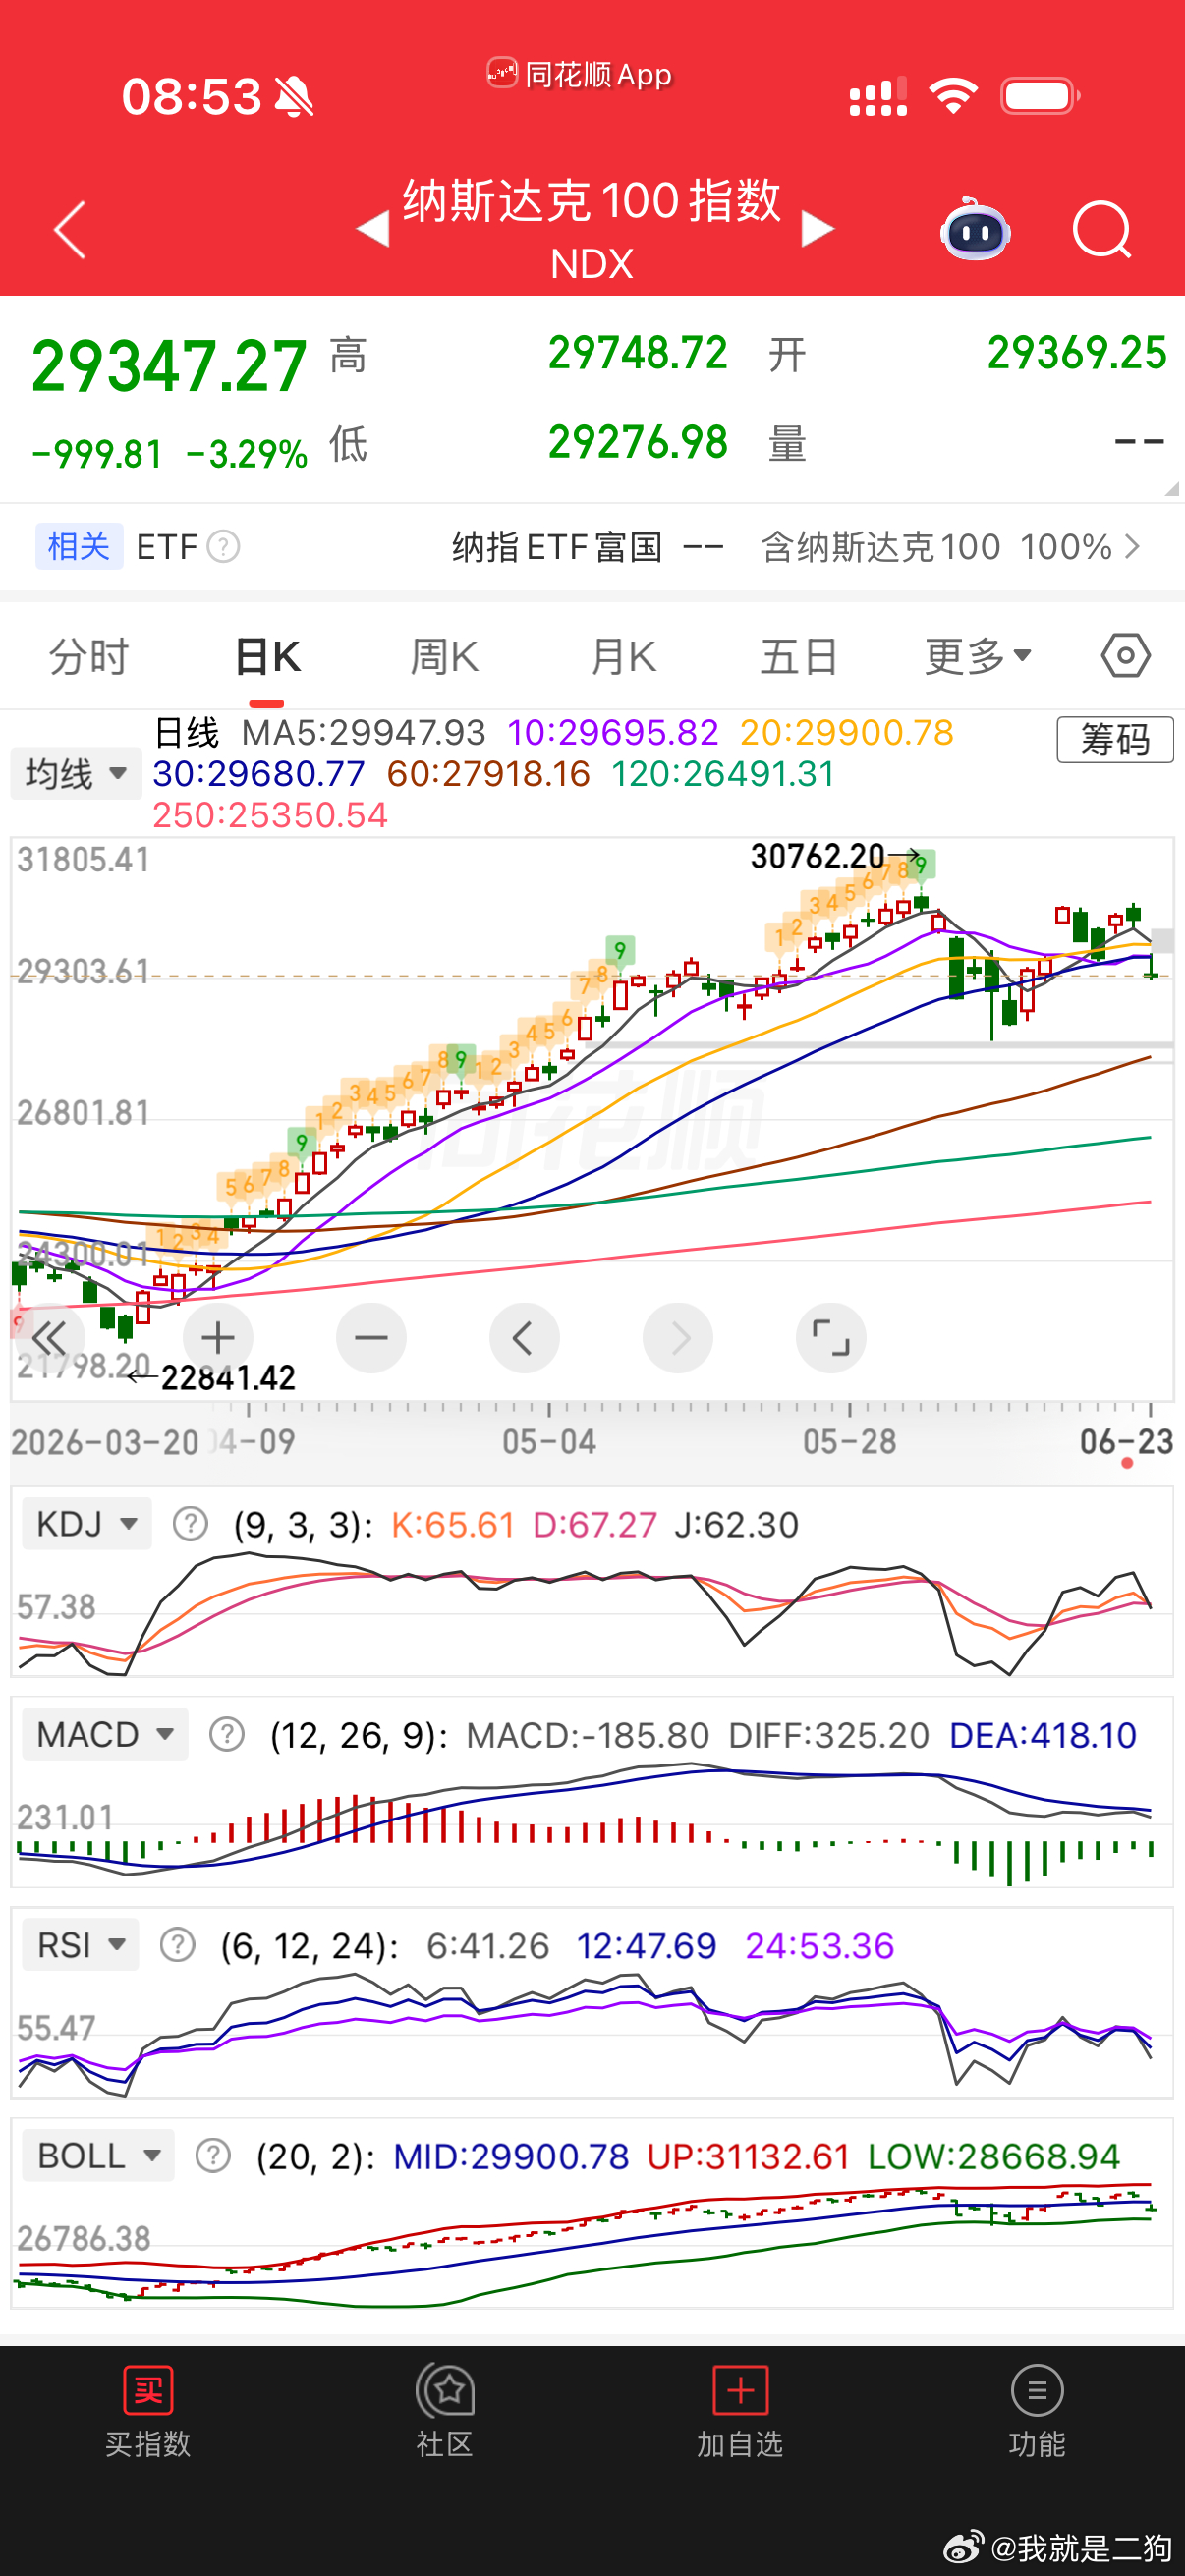Image resolution: width=1185 pixels, height=2576 pixels.
Task: Tap 加自选 add to watchlist icon
Action: point(740,2391)
